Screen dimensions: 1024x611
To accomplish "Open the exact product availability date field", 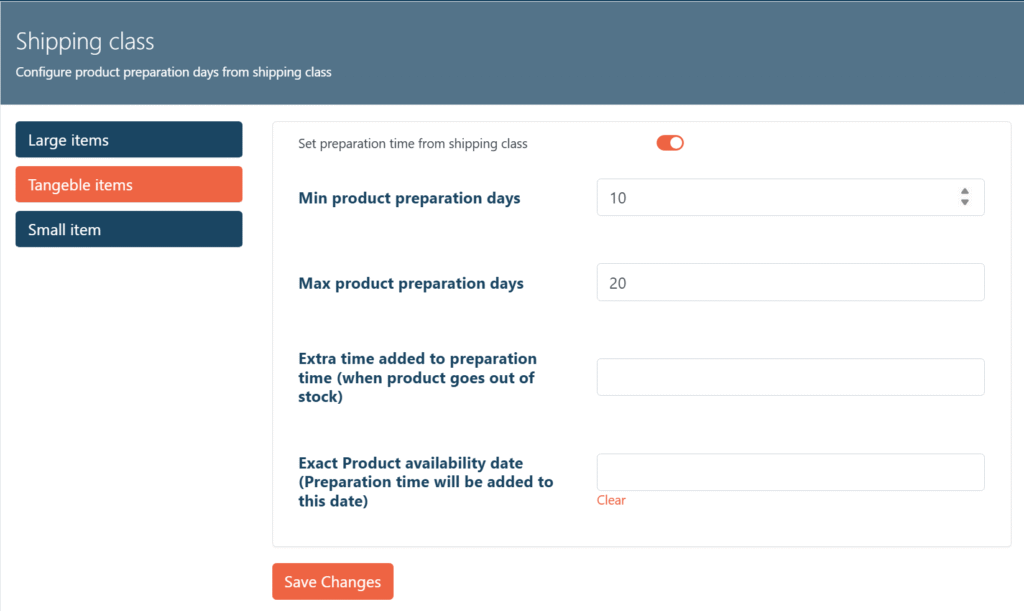I will pyautogui.click(x=790, y=472).
